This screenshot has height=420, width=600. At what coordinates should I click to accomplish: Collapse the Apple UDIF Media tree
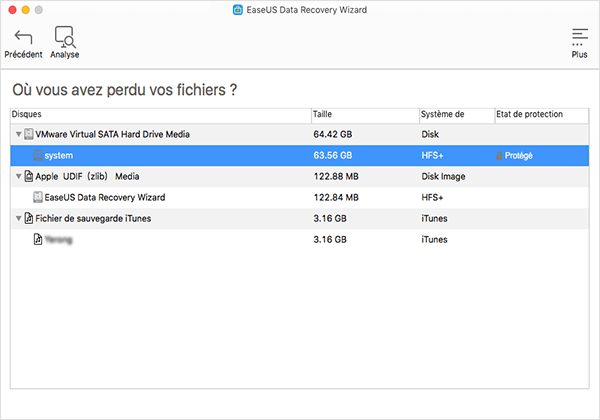click(18, 176)
